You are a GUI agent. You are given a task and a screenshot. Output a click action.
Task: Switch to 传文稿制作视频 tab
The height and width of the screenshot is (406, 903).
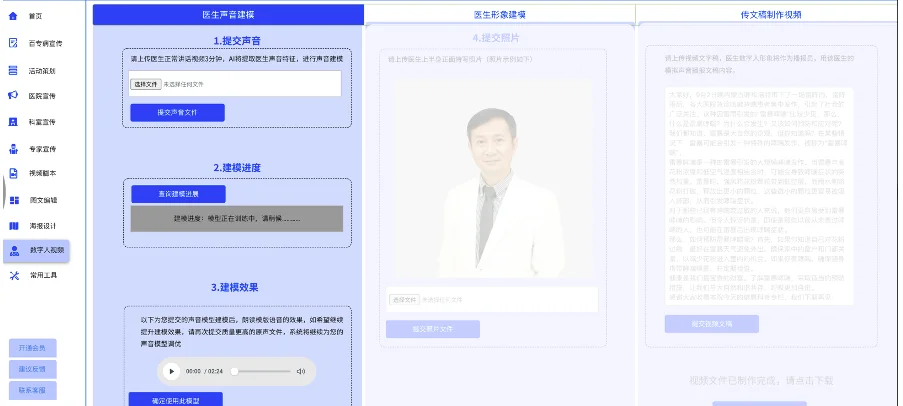tap(771, 15)
